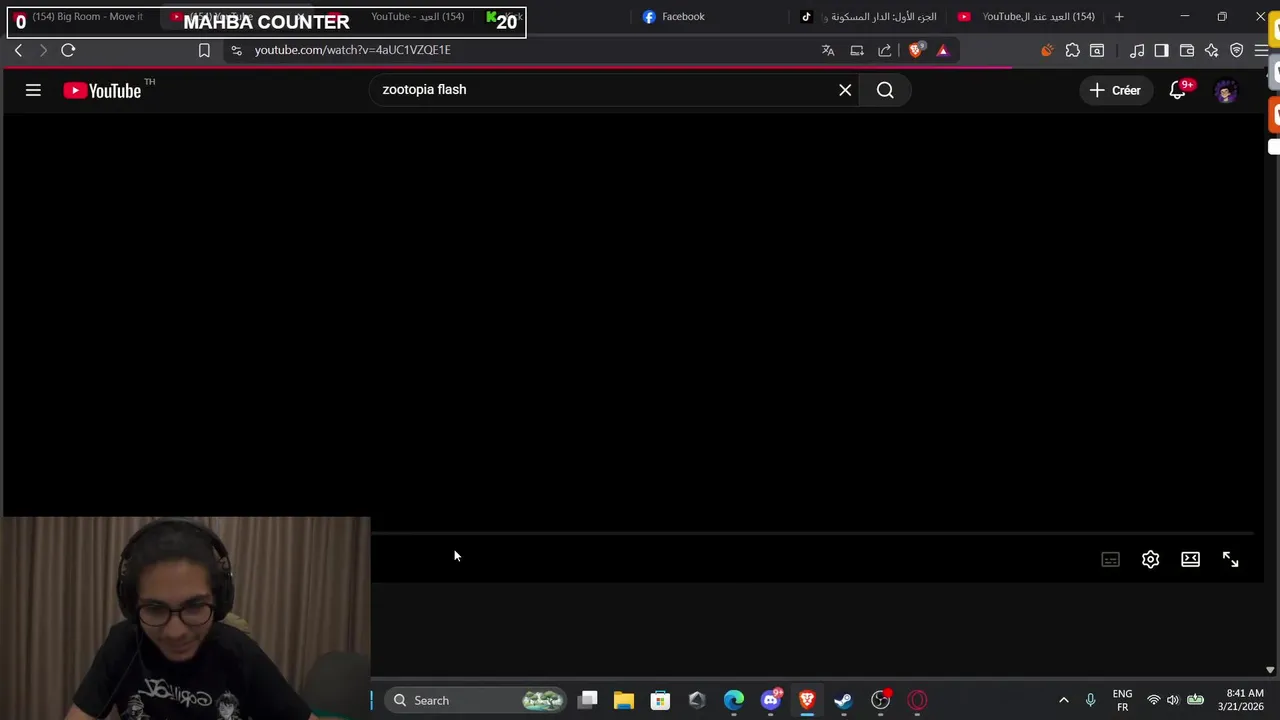Open the YouTube hamburger guide menu
Viewport: 1280px width, 720px height.
[33, 90]
